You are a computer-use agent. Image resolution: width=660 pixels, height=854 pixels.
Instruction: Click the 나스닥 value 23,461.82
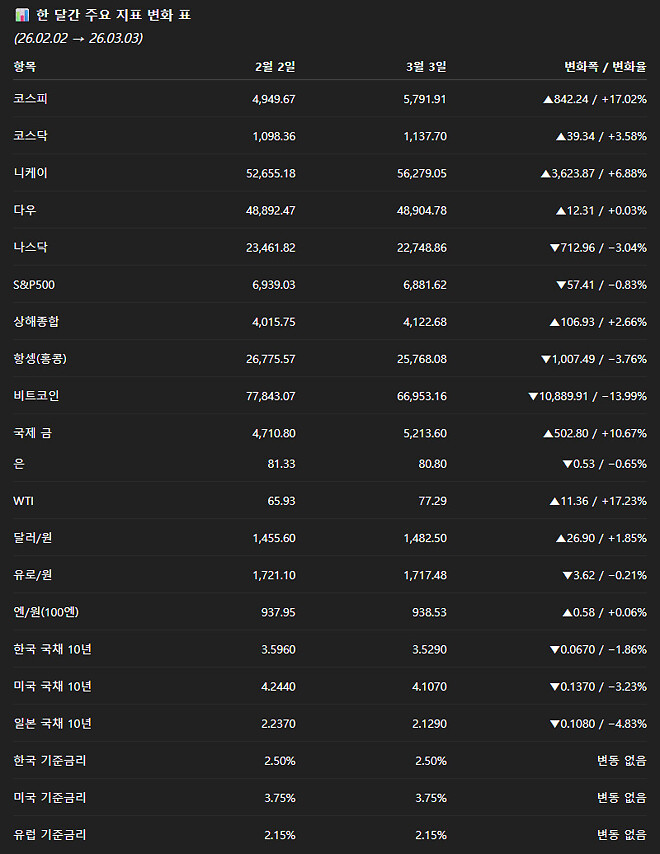click(271, 247)
